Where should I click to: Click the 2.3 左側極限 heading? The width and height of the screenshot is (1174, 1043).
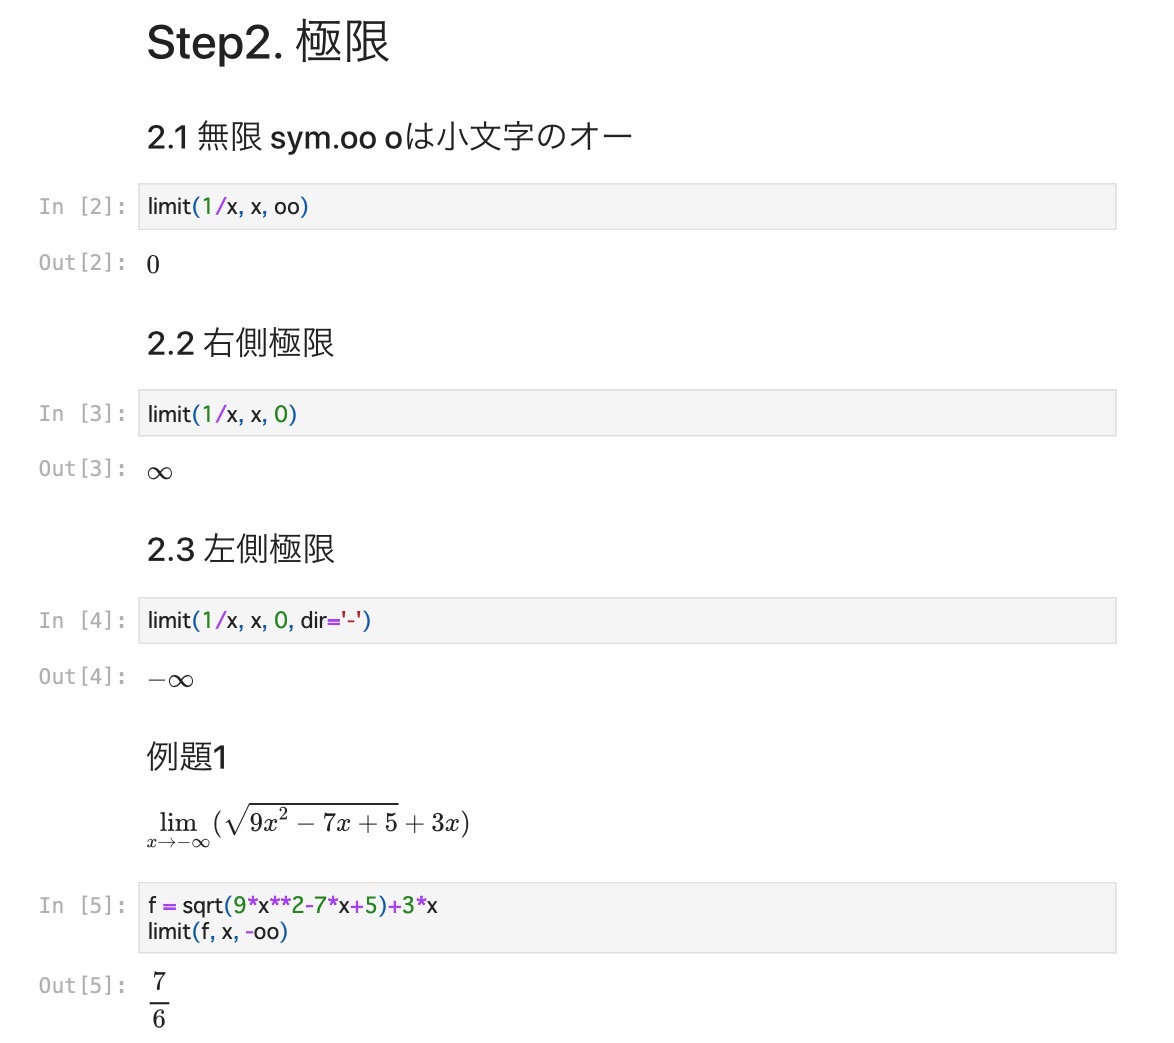coord(240,550)
